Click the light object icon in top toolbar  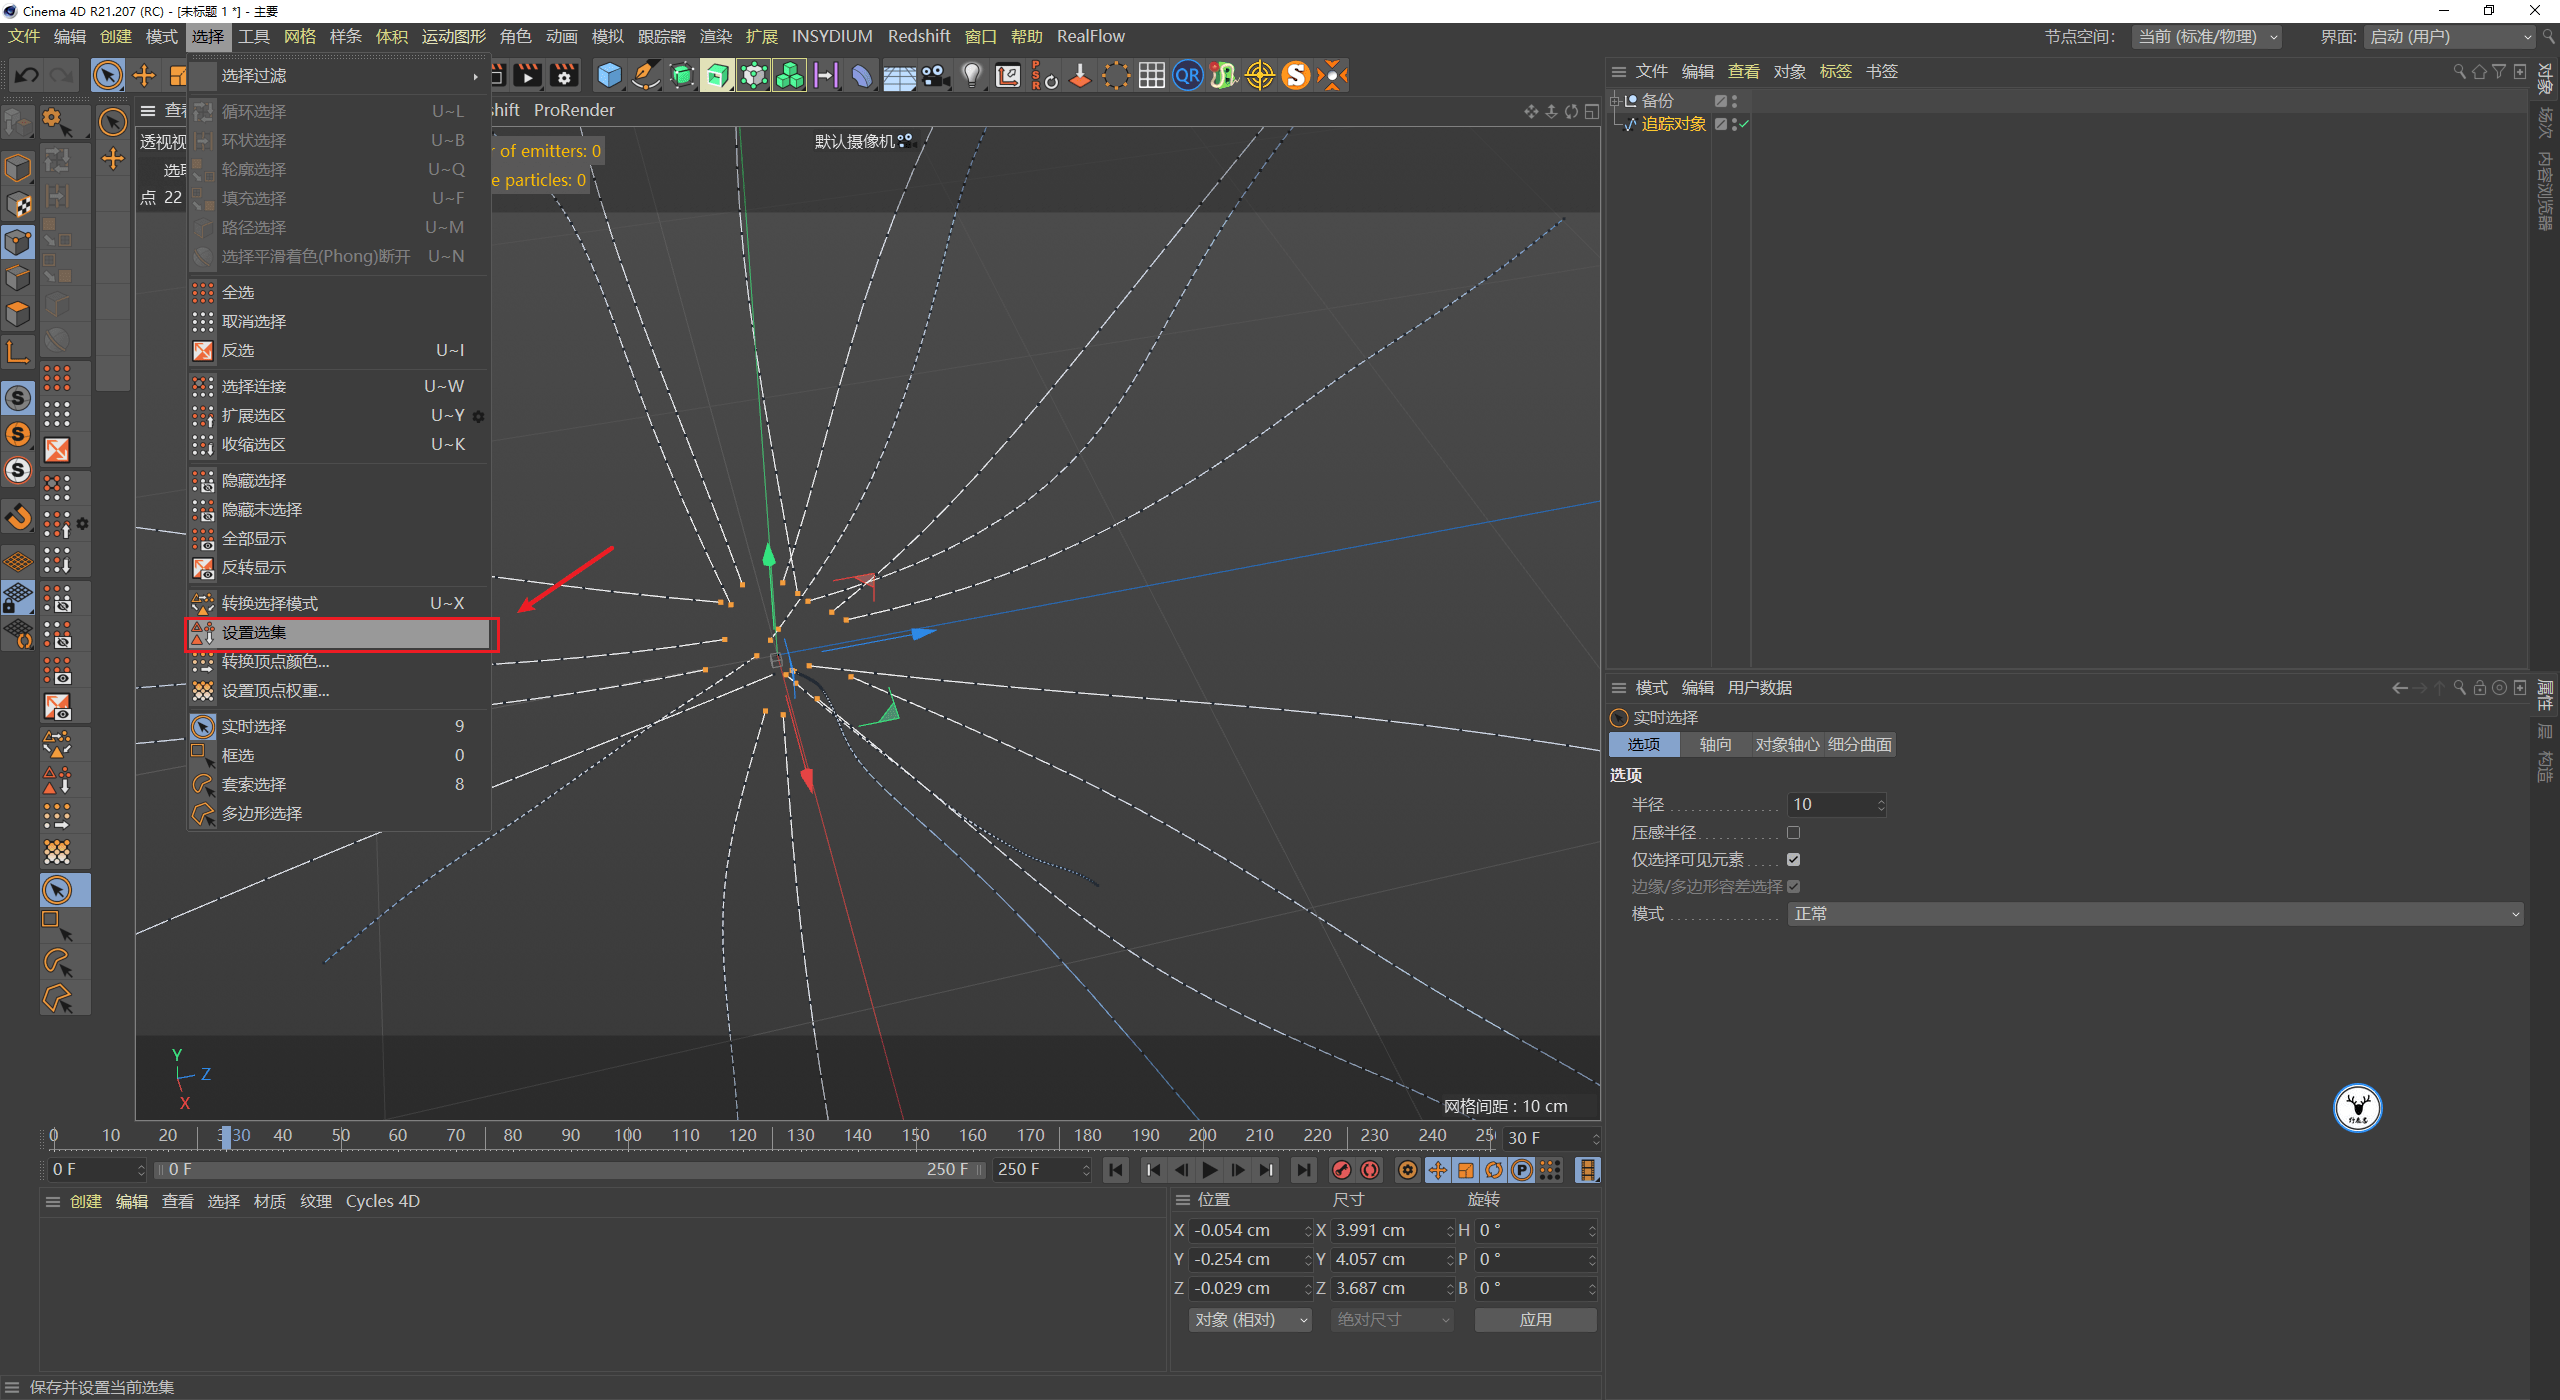pos(971,75)
